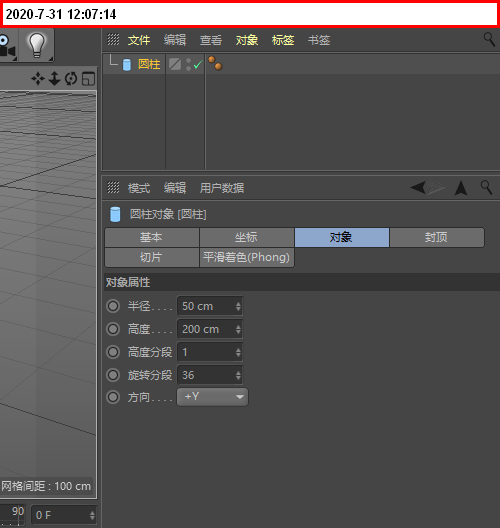Open the attribute manager 编辑 menu
The height and width of the screenshot is (528, 500).
point(175,188)
